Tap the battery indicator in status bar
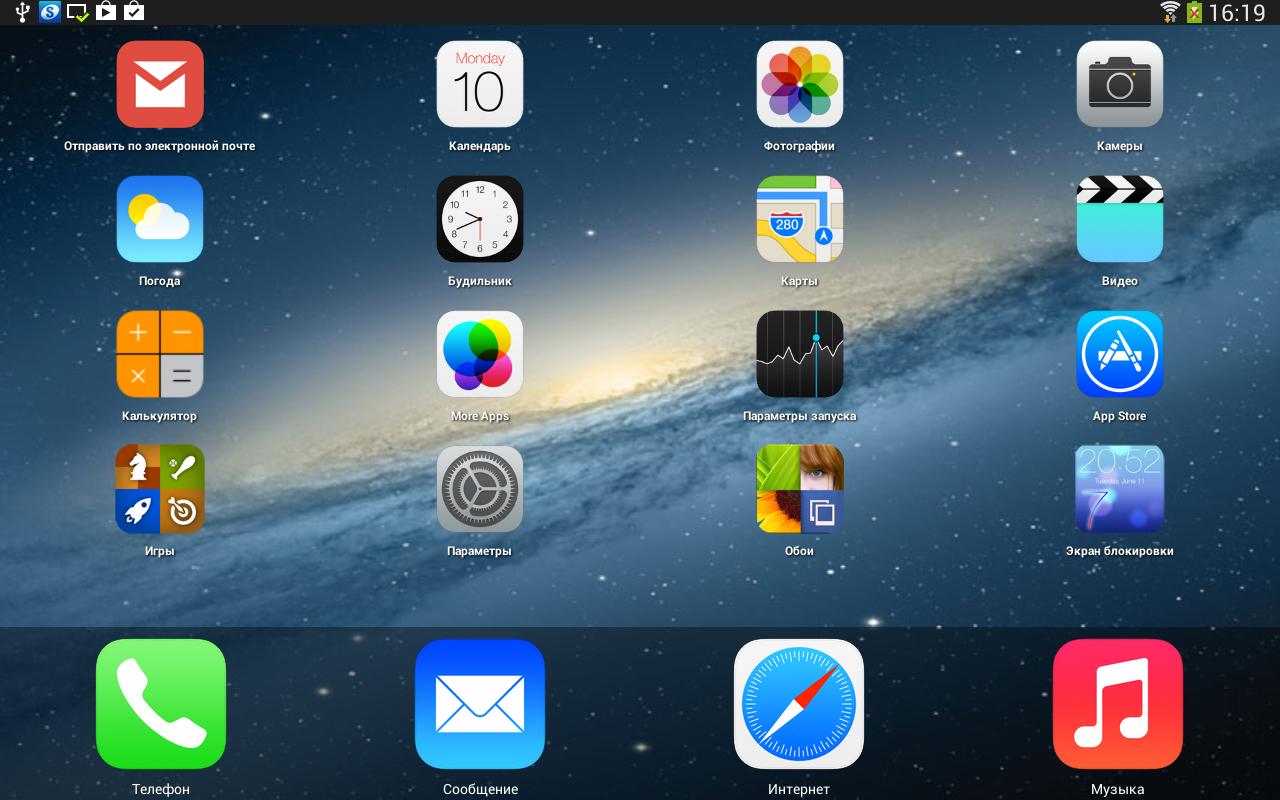Screen dimensions: 1280x800 1194,12
